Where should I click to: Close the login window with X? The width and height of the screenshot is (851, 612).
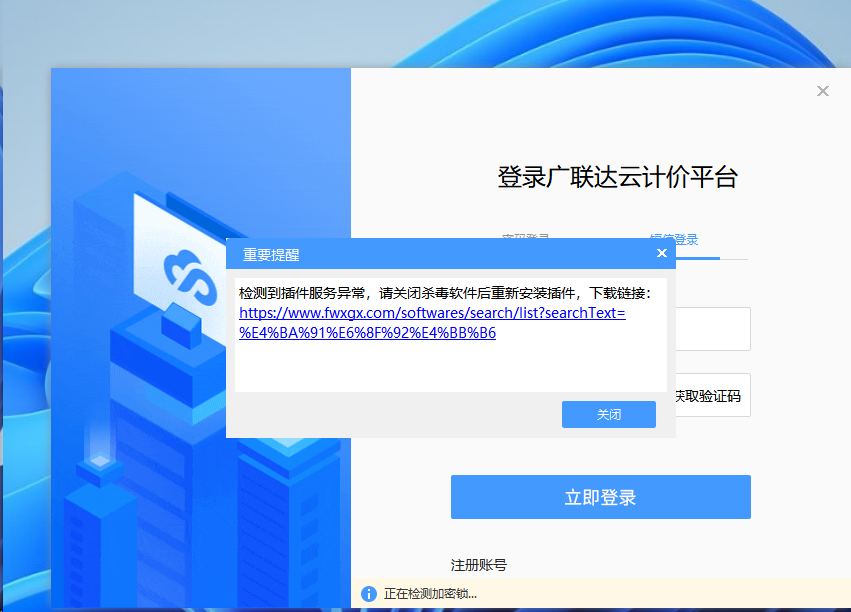click(823, 91)
